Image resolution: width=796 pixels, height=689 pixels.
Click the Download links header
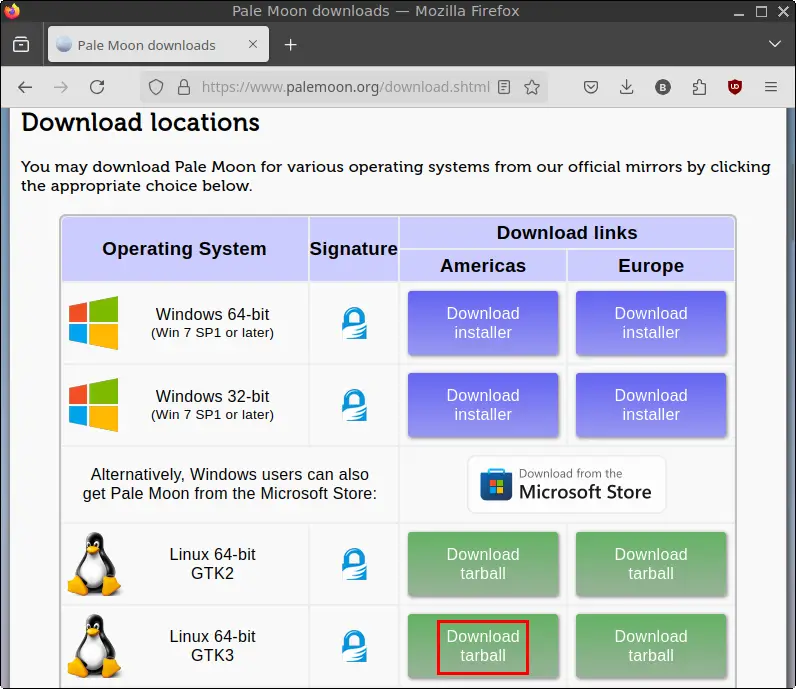click(x=567, y=233)
